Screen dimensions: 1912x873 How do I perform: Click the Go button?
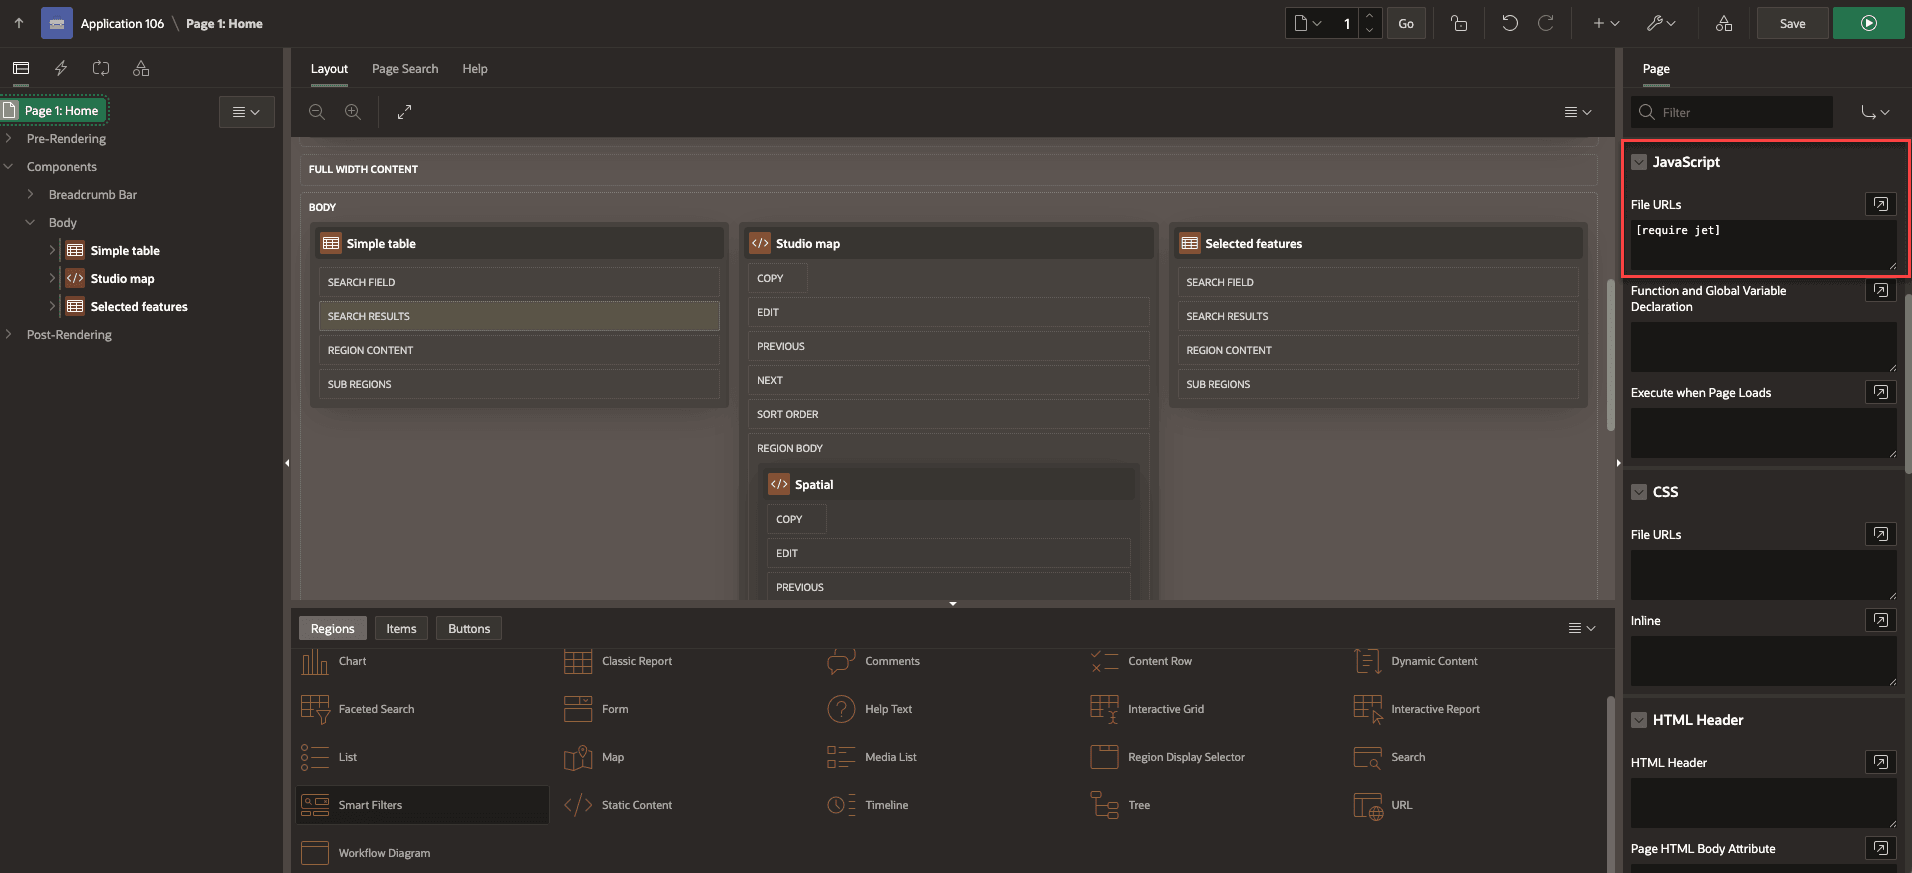[x=1406, y=23]
